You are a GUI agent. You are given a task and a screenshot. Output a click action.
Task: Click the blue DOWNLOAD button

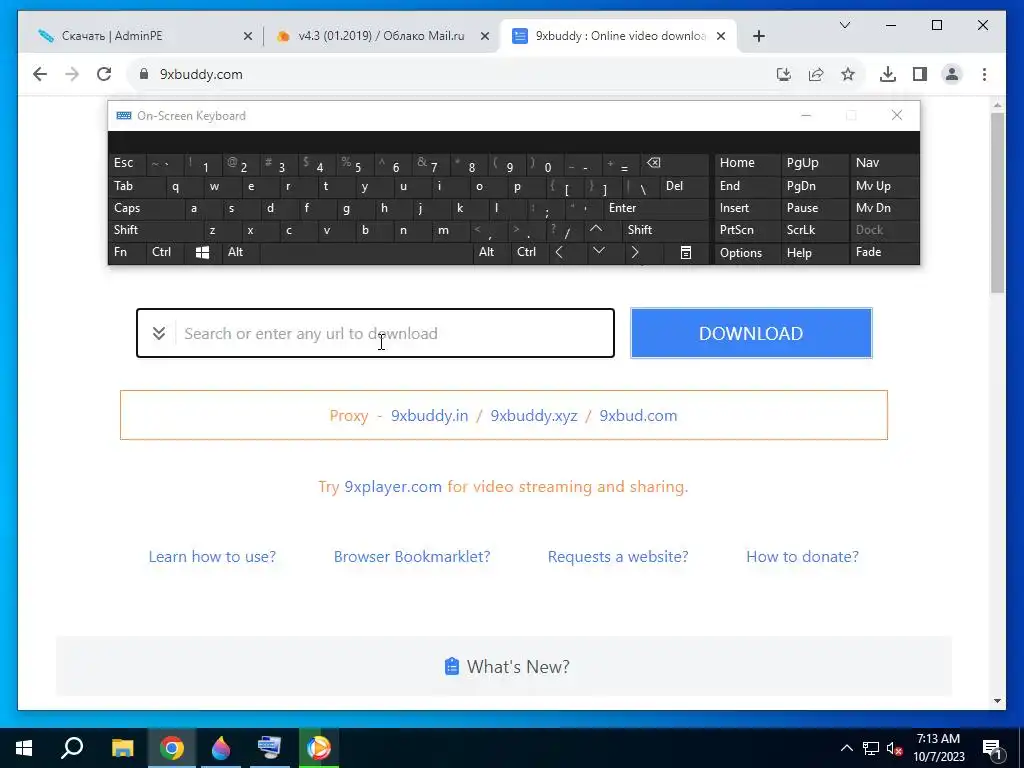coord(751,333)
